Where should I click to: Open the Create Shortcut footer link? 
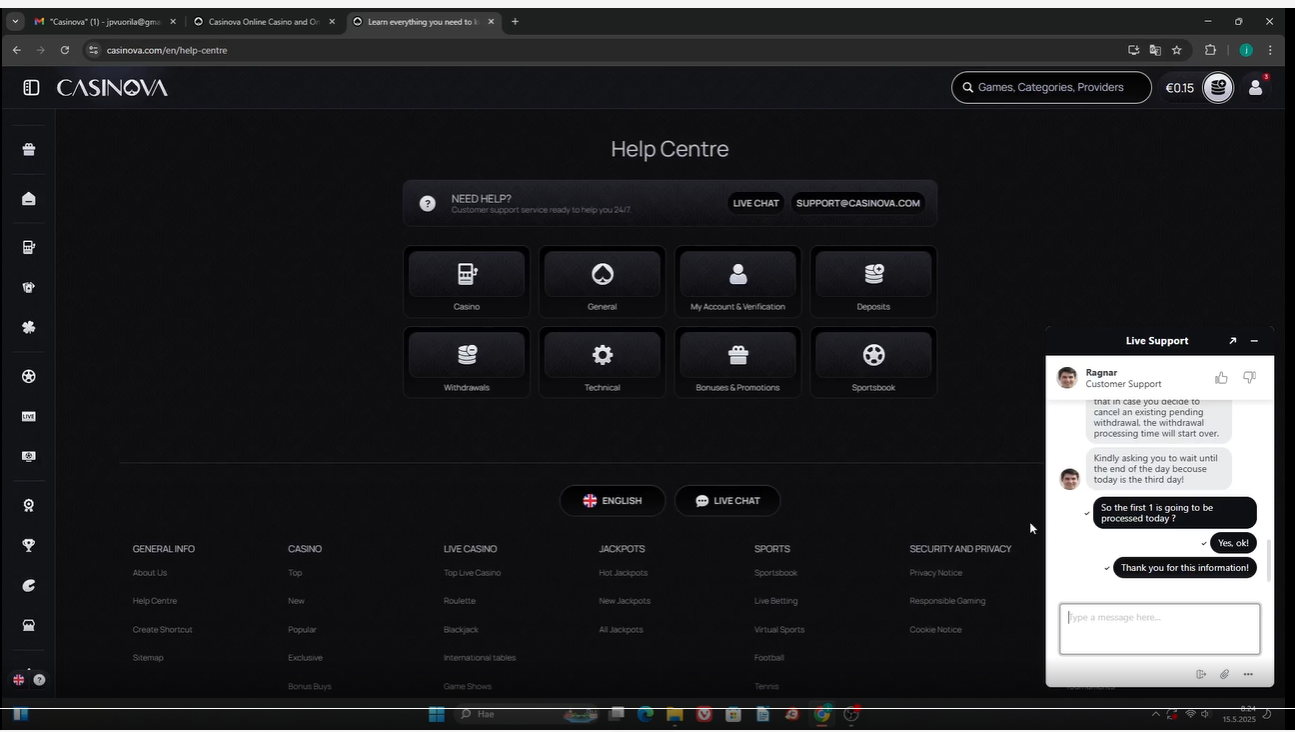[x=162, y=630]
